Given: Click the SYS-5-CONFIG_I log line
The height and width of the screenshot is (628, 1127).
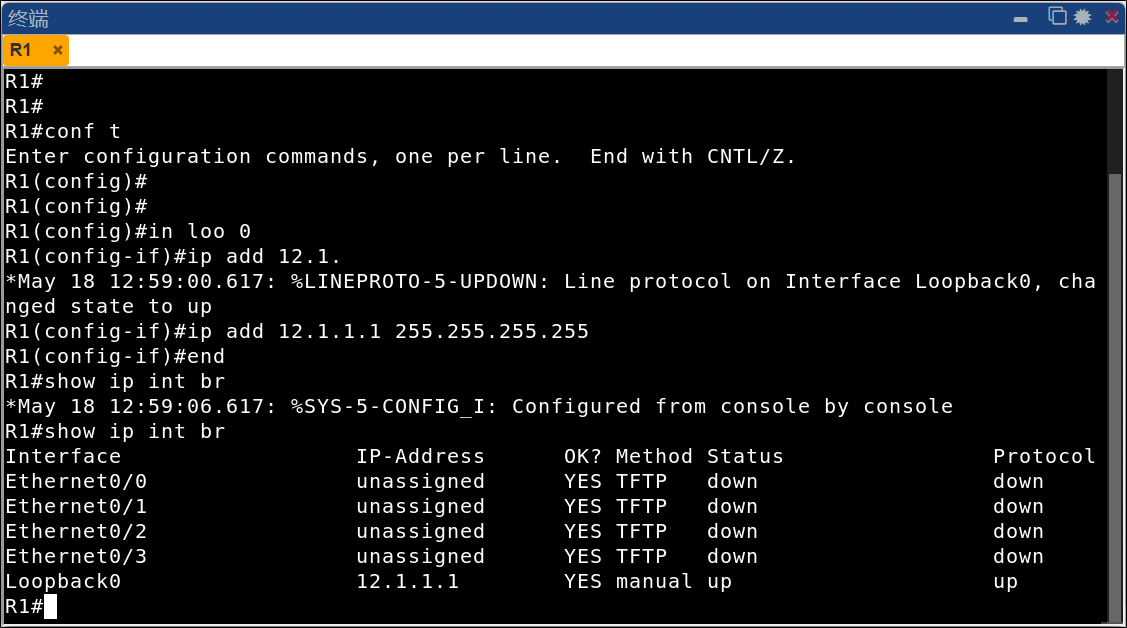Looking at the screenshot, I should pos(479,407).
